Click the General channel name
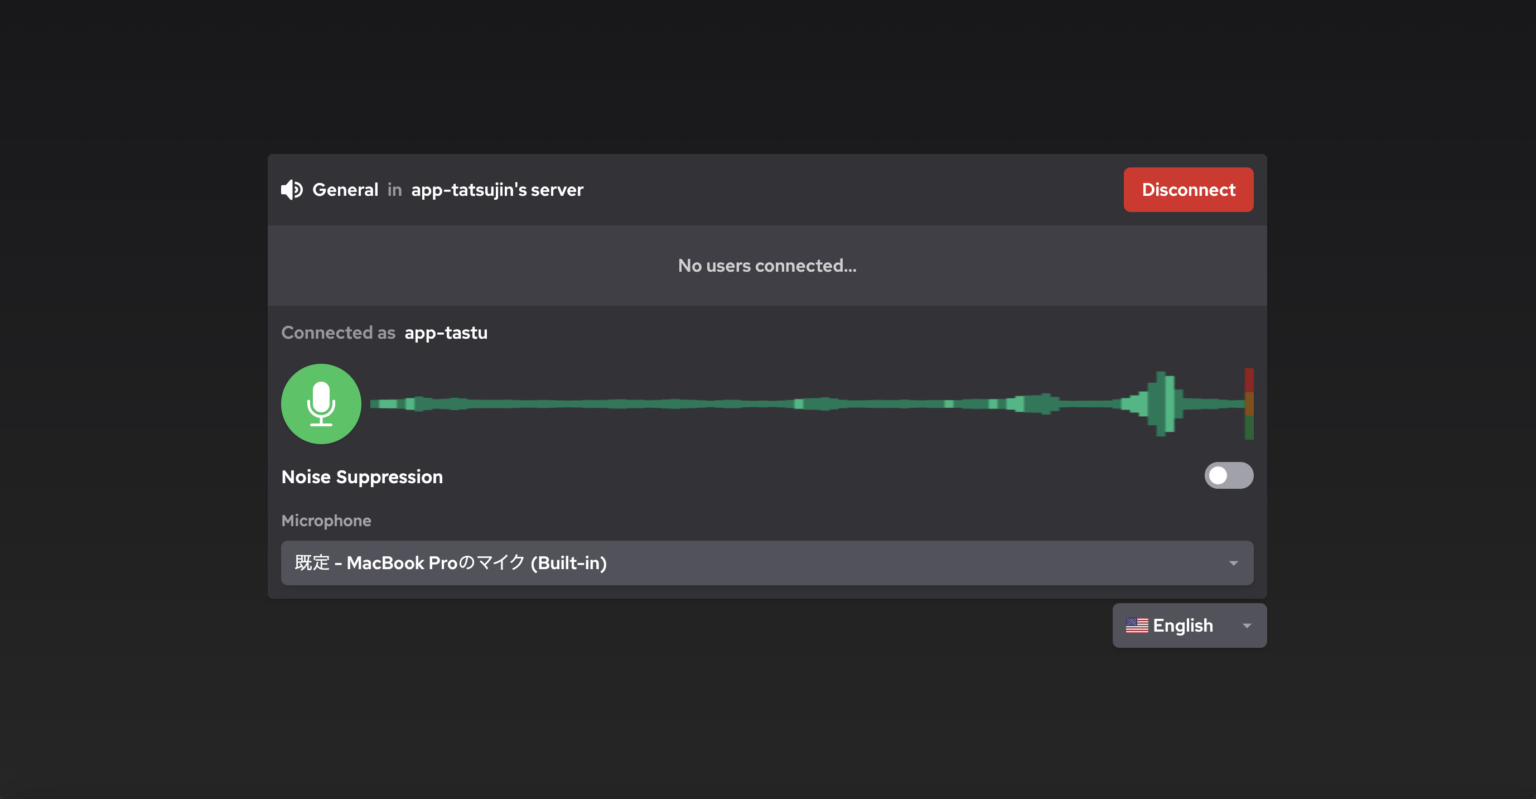 tap(345, 189)
